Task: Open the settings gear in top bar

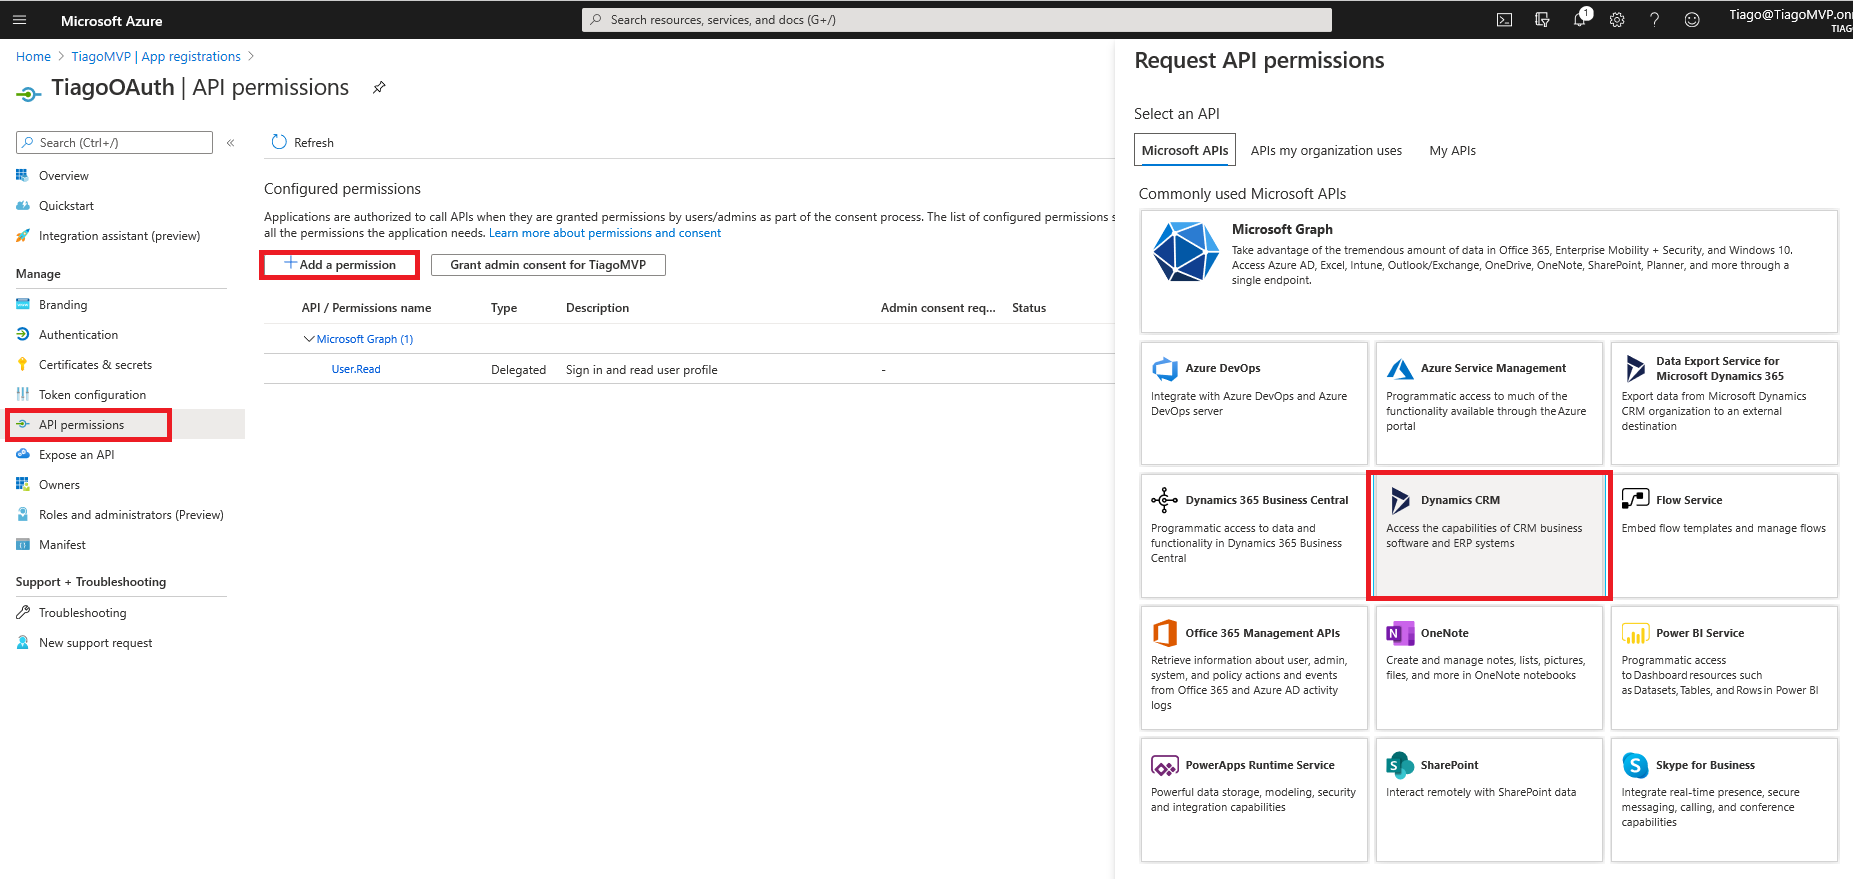Action: pyautogui.click(x=1617, y=20)
